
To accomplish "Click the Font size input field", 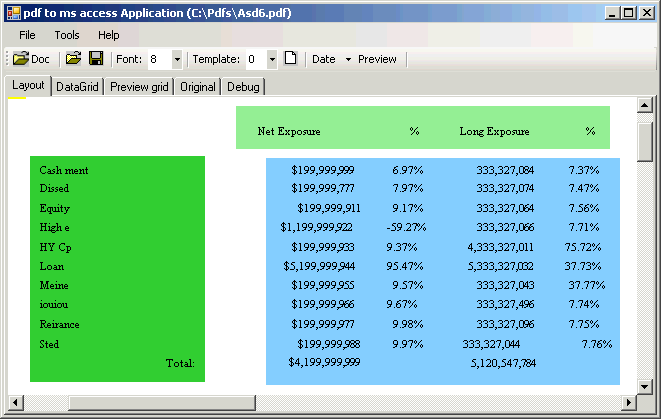I will click(x=160, y=59).
